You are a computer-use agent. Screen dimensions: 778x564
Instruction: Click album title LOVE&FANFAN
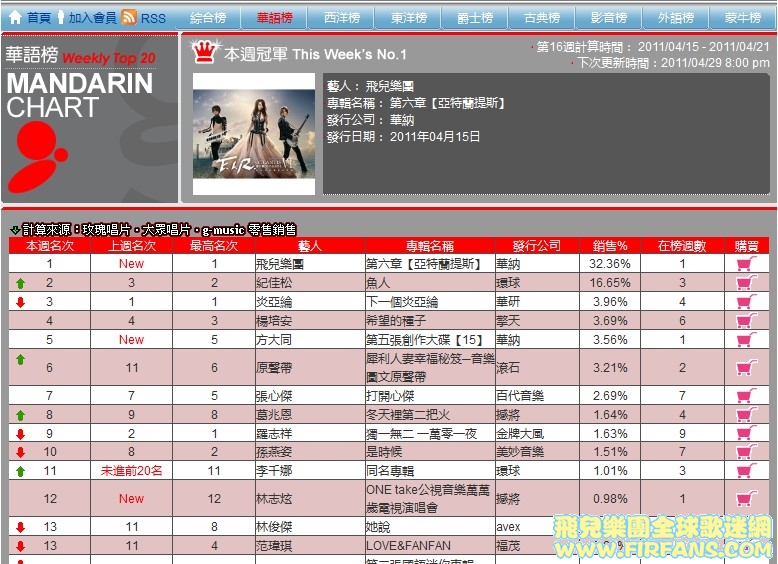(408, 546)
